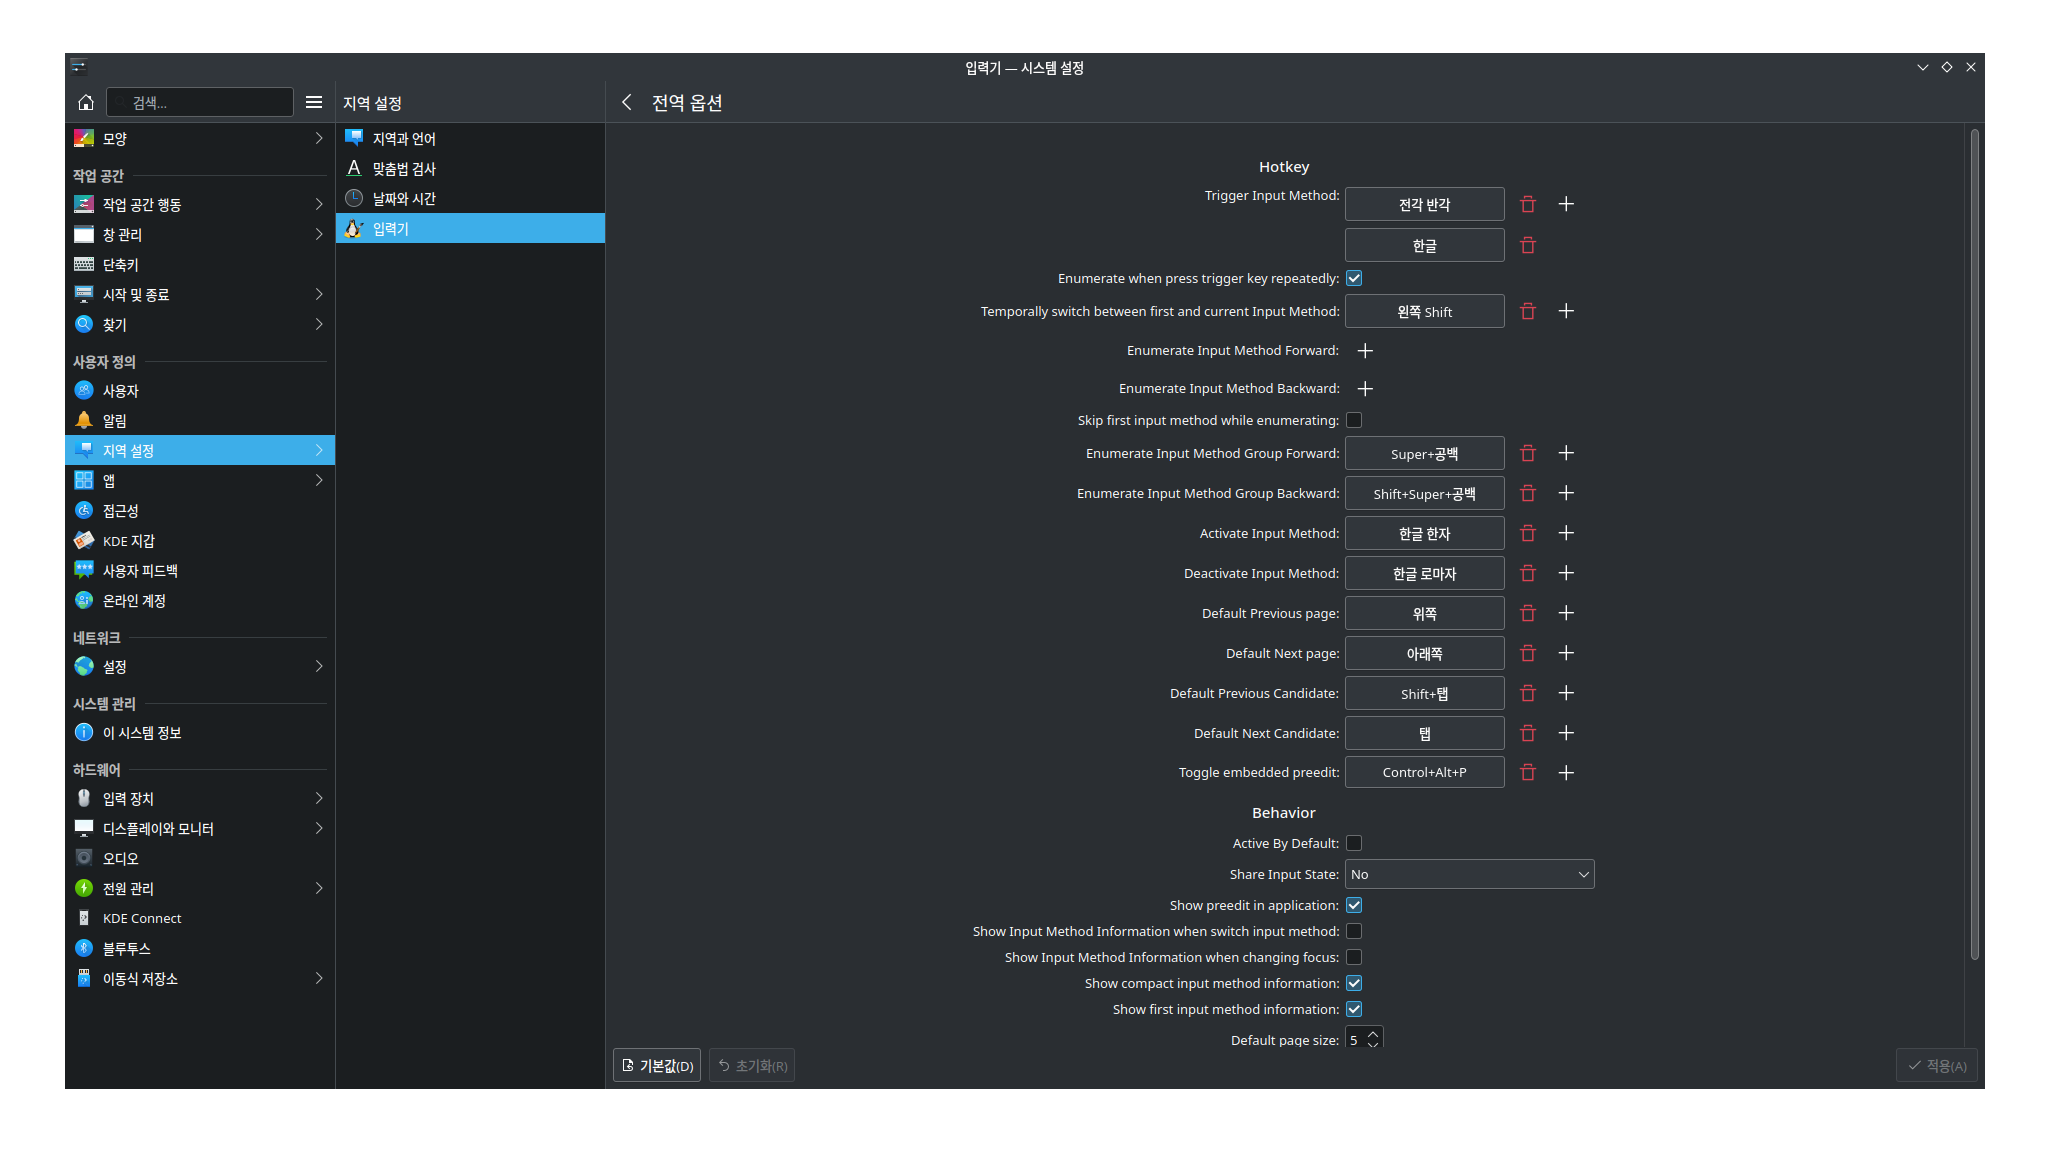Screen dimensions: 2050x1166
Task: Remove the Control+Alt+P embedded preedit shortcut
Action: 1527,772
